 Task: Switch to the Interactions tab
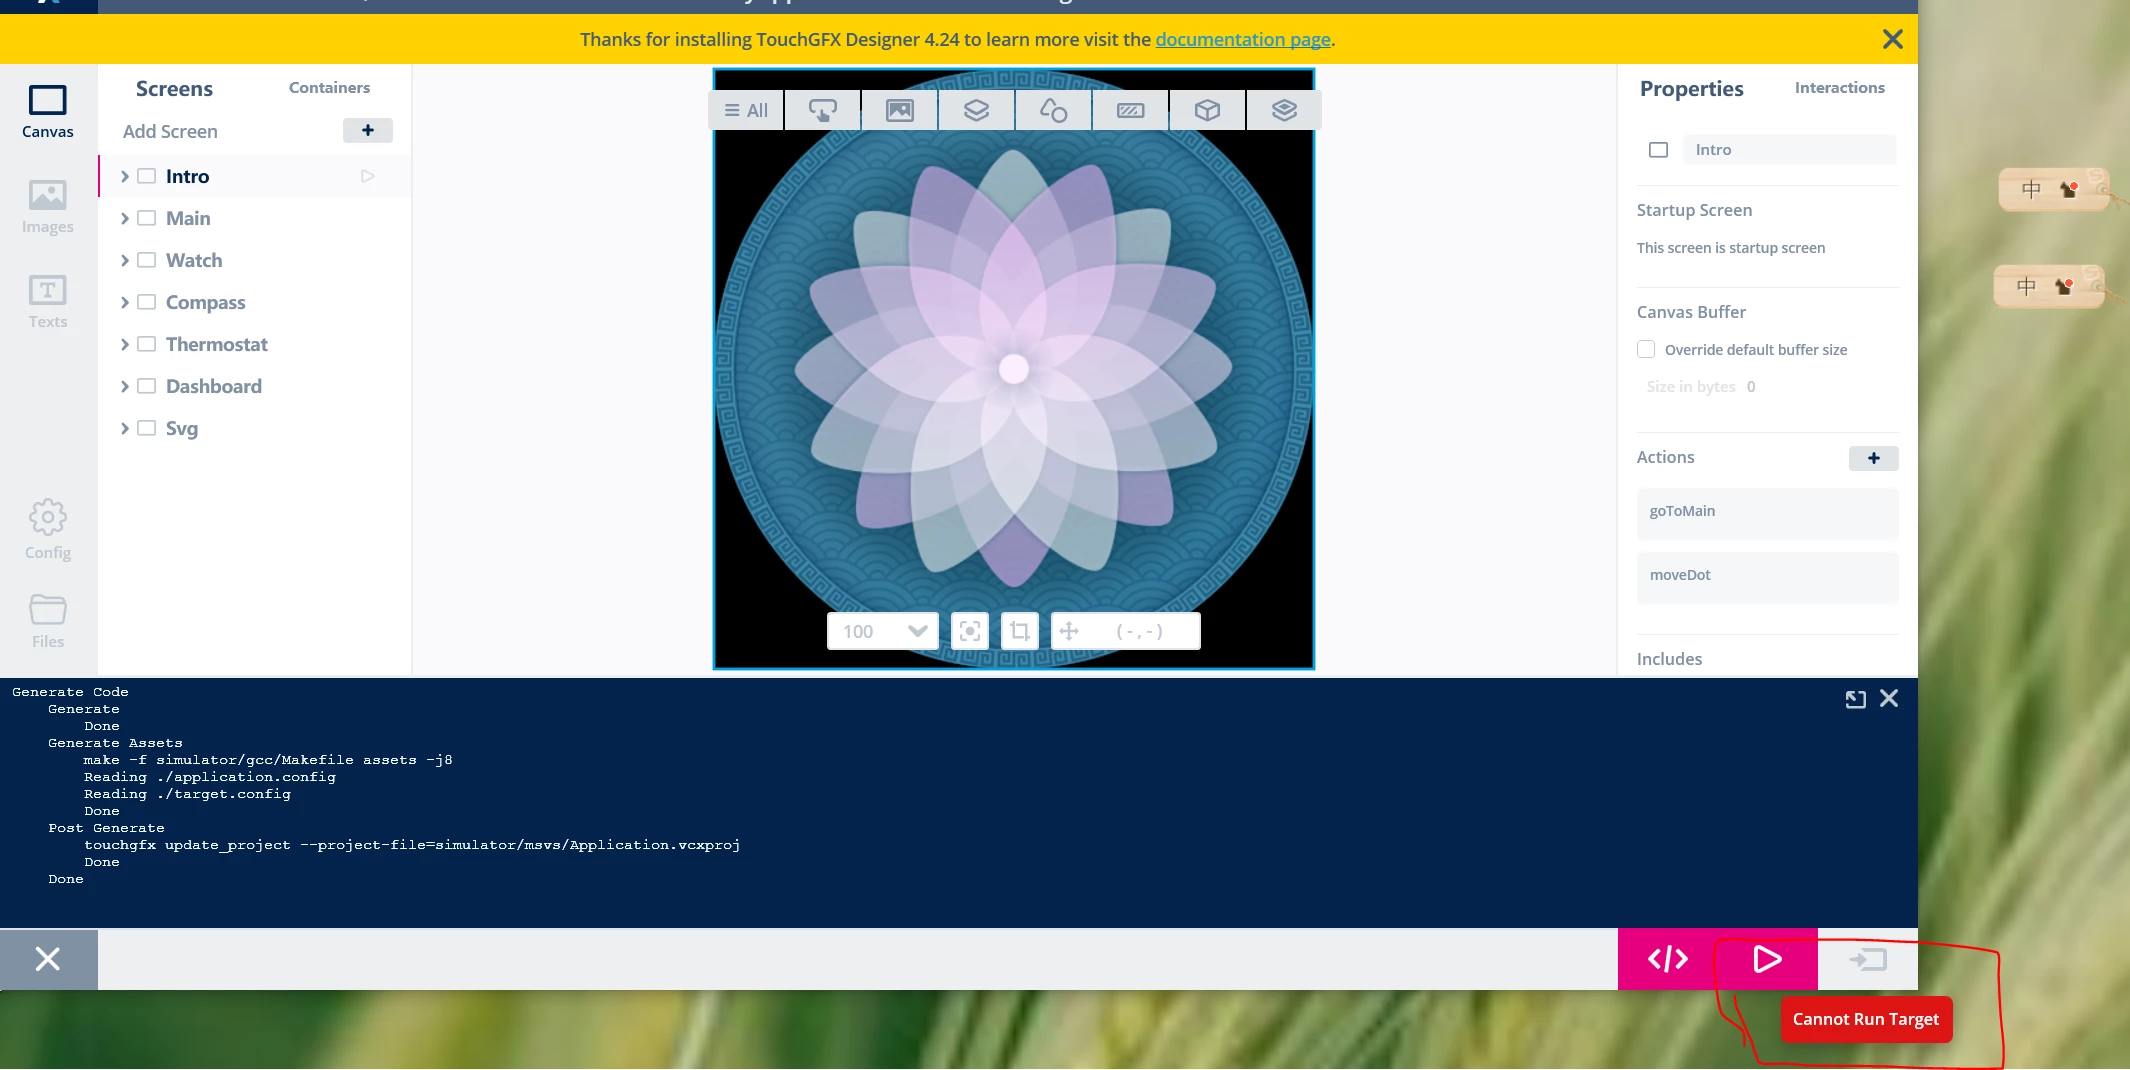pos(1839,88)
